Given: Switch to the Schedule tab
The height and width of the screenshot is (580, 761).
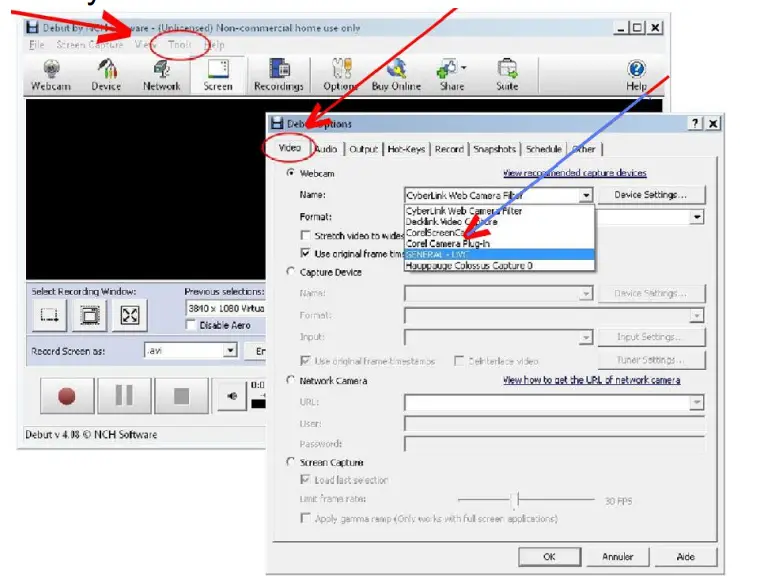Looking at the screenshot, I should (x=544, y=149).
